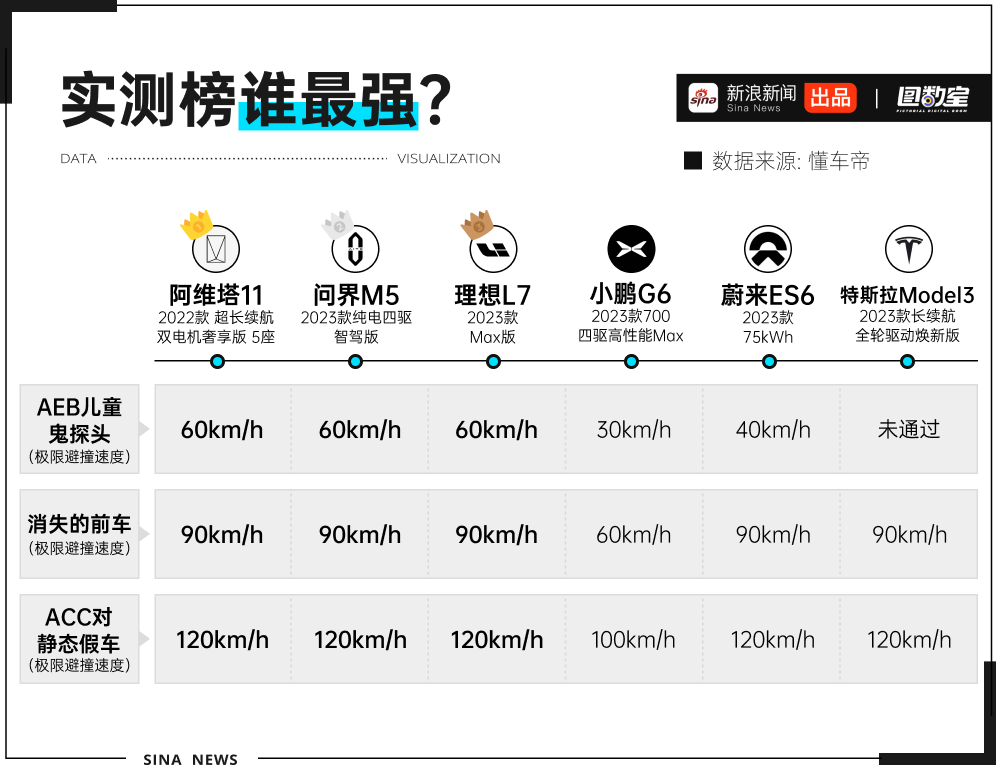Image resolution: width=996 pixels, height=765 pixels.
Task: Click the 图数室 logo
Action: coord(932,98)
